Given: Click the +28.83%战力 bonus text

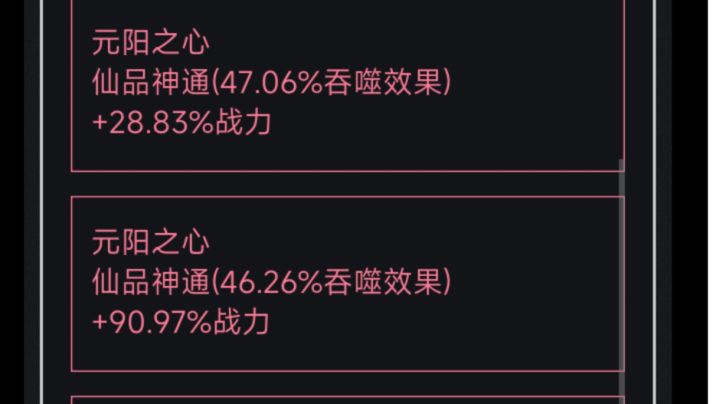Looking at the screenshot, I should point(182,124).
